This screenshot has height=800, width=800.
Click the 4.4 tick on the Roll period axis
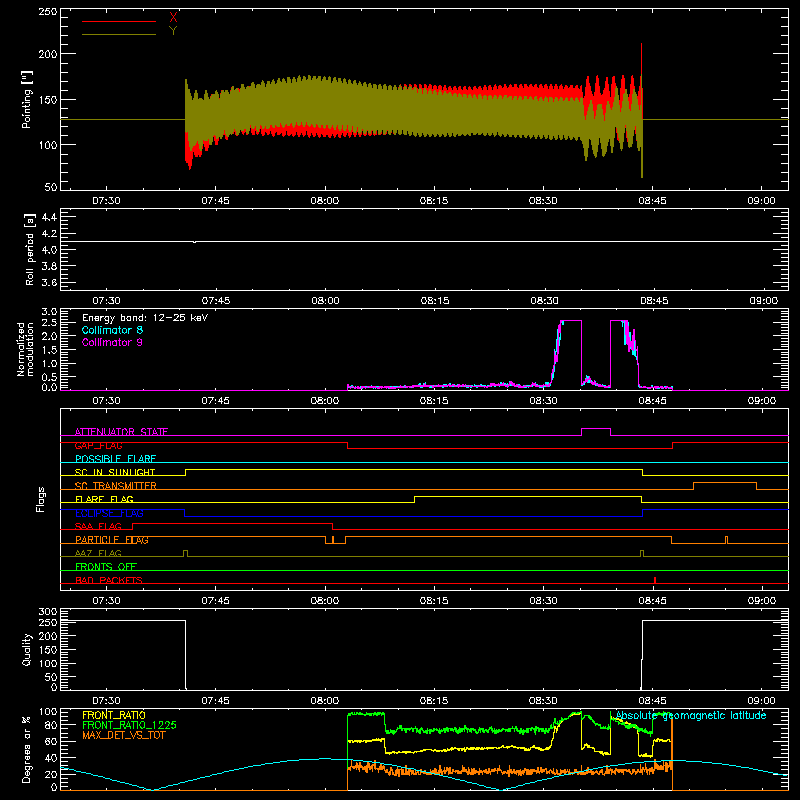49,217
